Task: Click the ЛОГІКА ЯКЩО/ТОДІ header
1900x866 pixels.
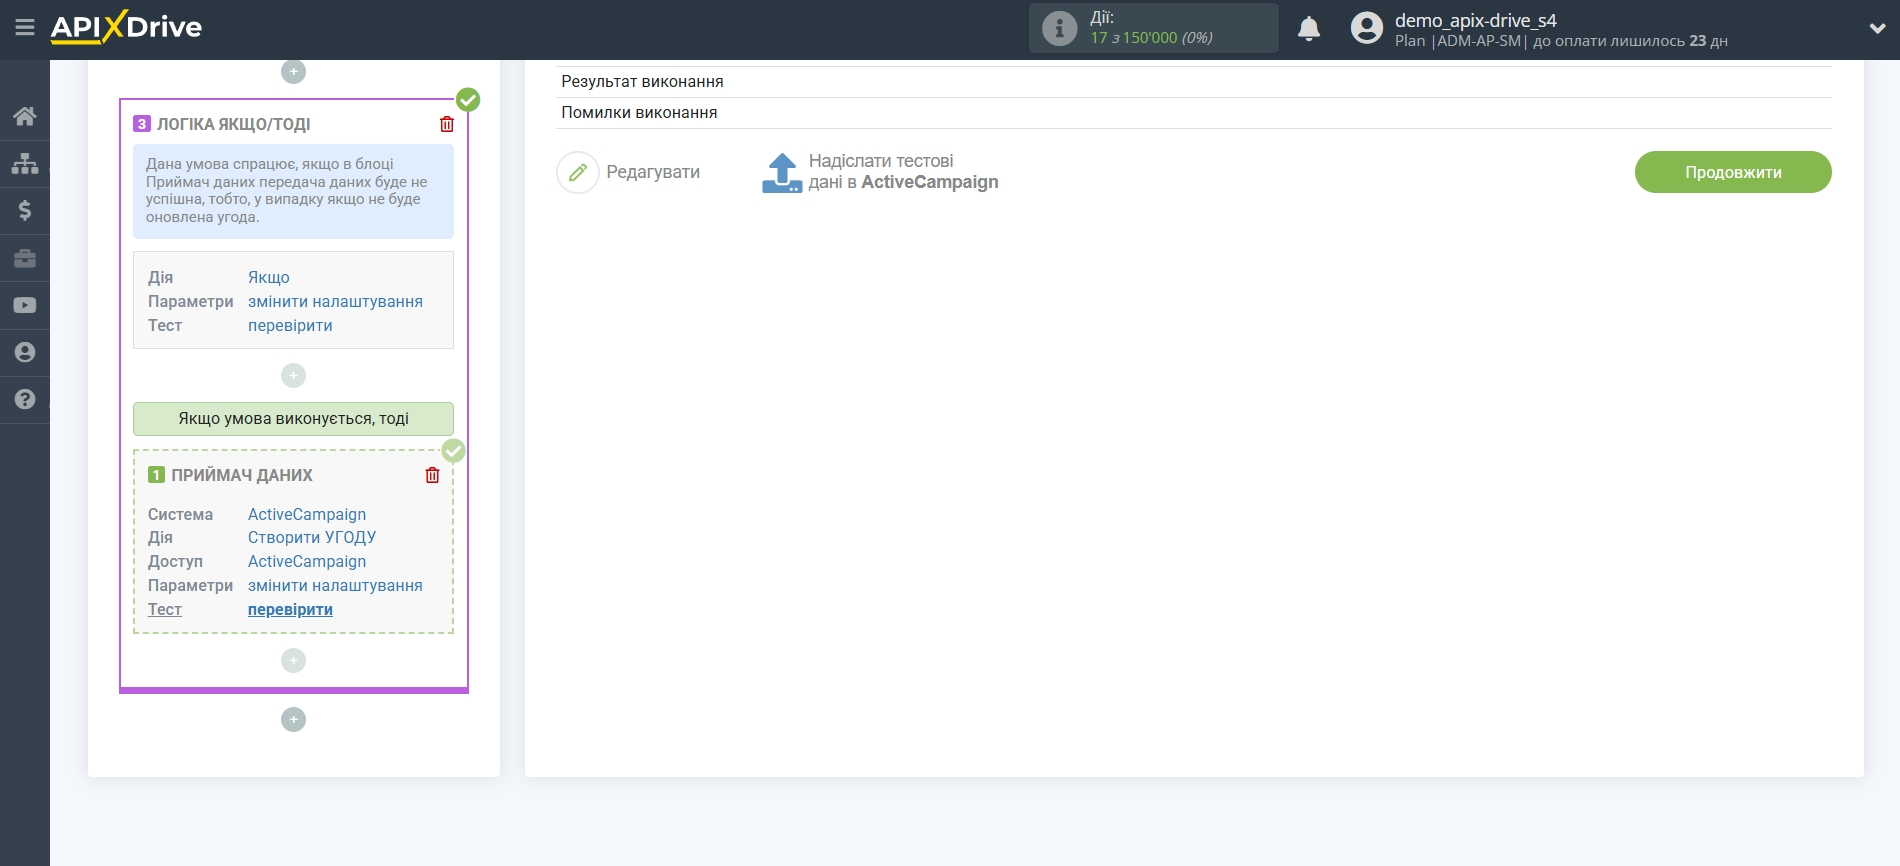Action: coord(233,124)
